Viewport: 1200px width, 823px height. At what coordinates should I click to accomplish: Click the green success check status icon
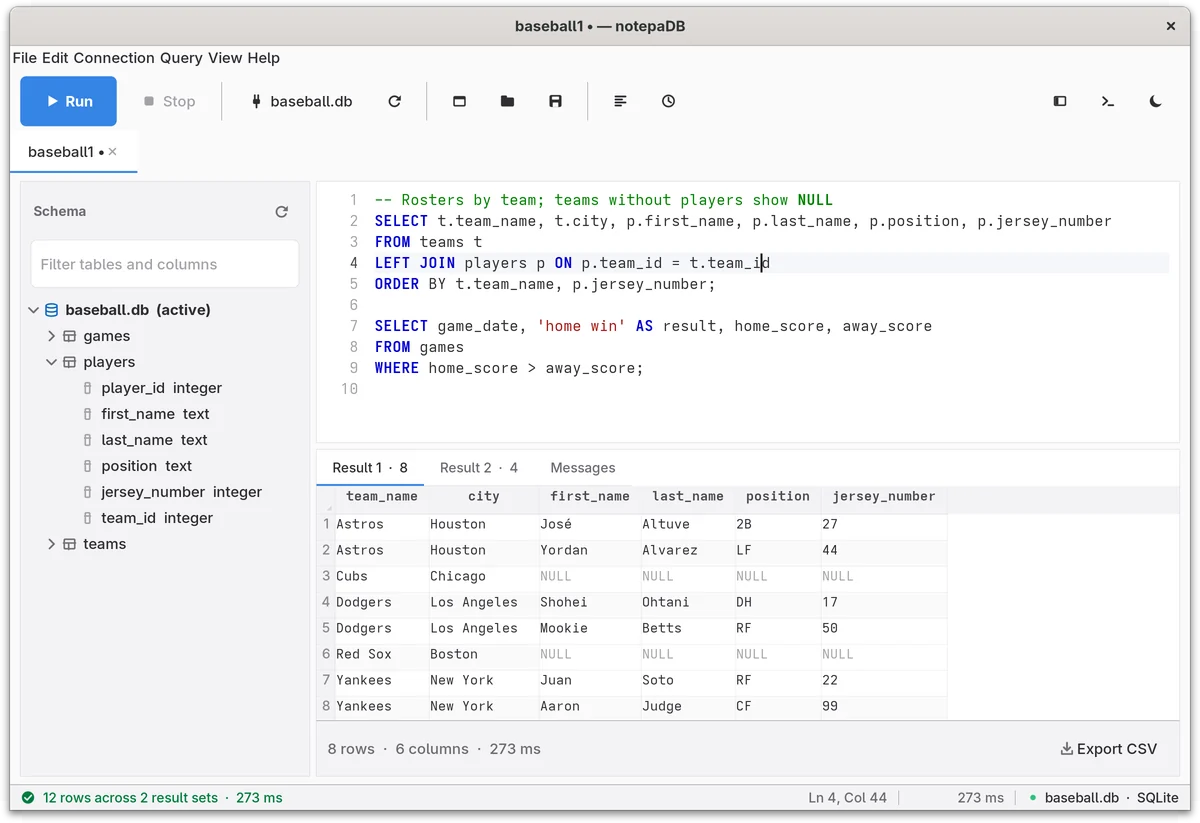(27, 798)
